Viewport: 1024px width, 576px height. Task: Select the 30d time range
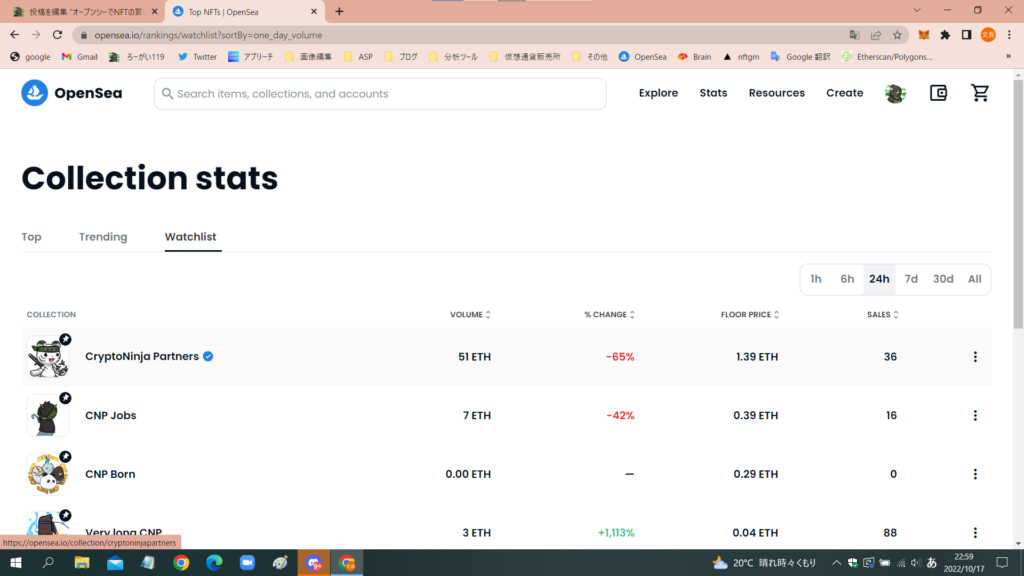tap(943, 279)
